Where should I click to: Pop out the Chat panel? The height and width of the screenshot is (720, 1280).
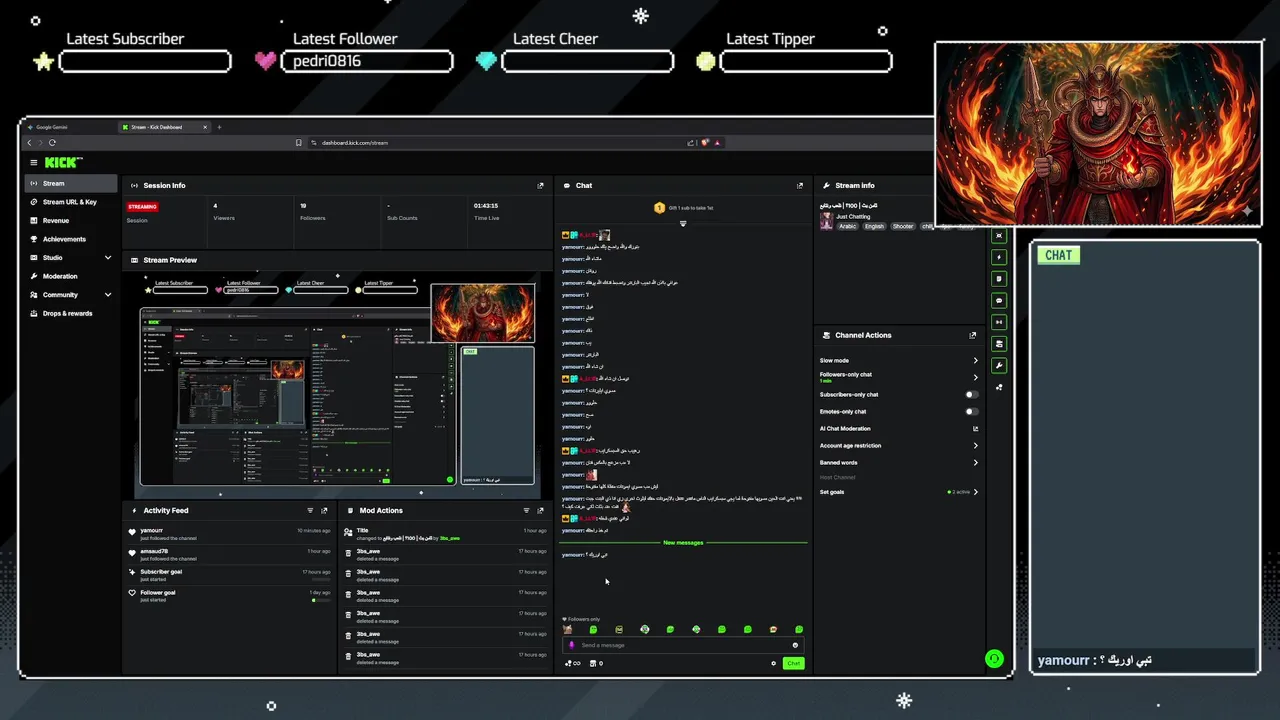tap(799, 185)
